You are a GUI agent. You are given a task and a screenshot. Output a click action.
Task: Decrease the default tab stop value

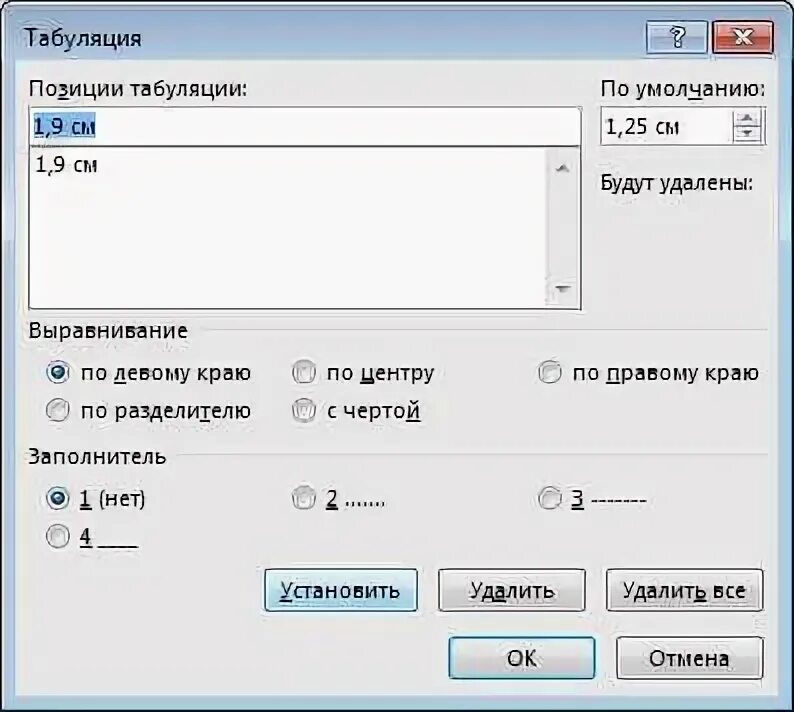click(747, 135)
